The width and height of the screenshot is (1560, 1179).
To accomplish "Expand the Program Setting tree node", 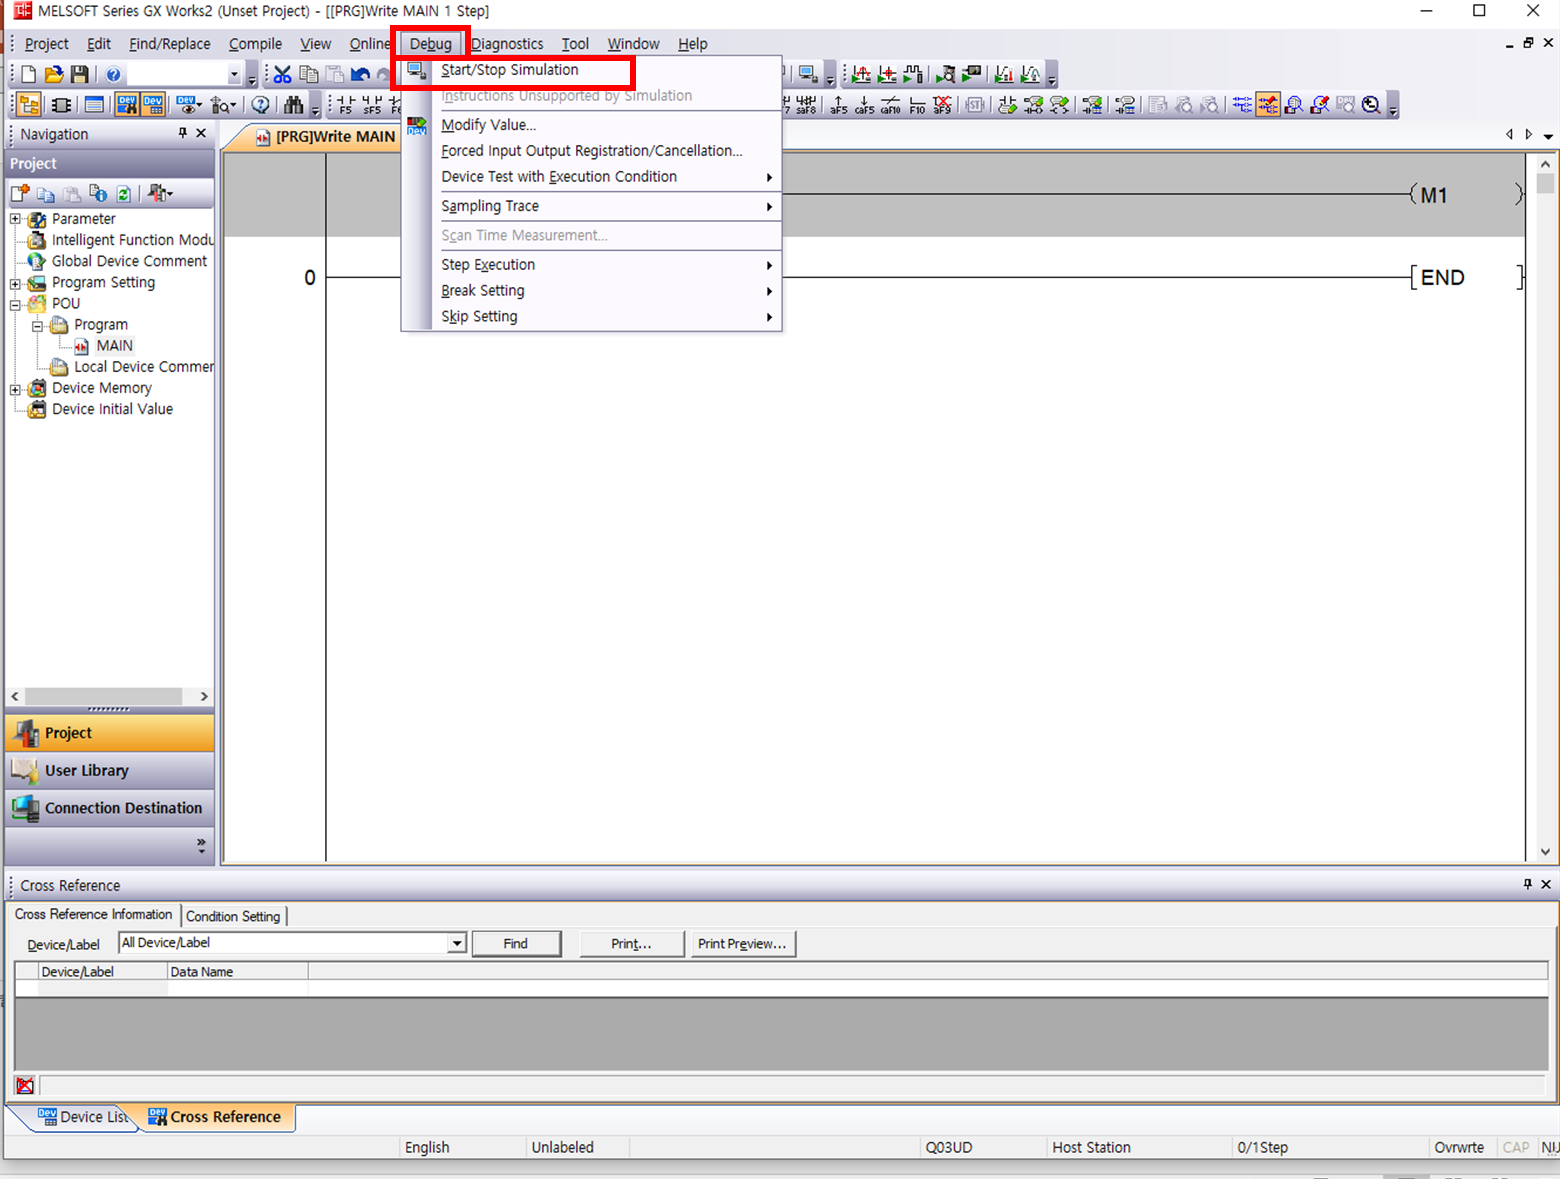I will coord(15,283).
